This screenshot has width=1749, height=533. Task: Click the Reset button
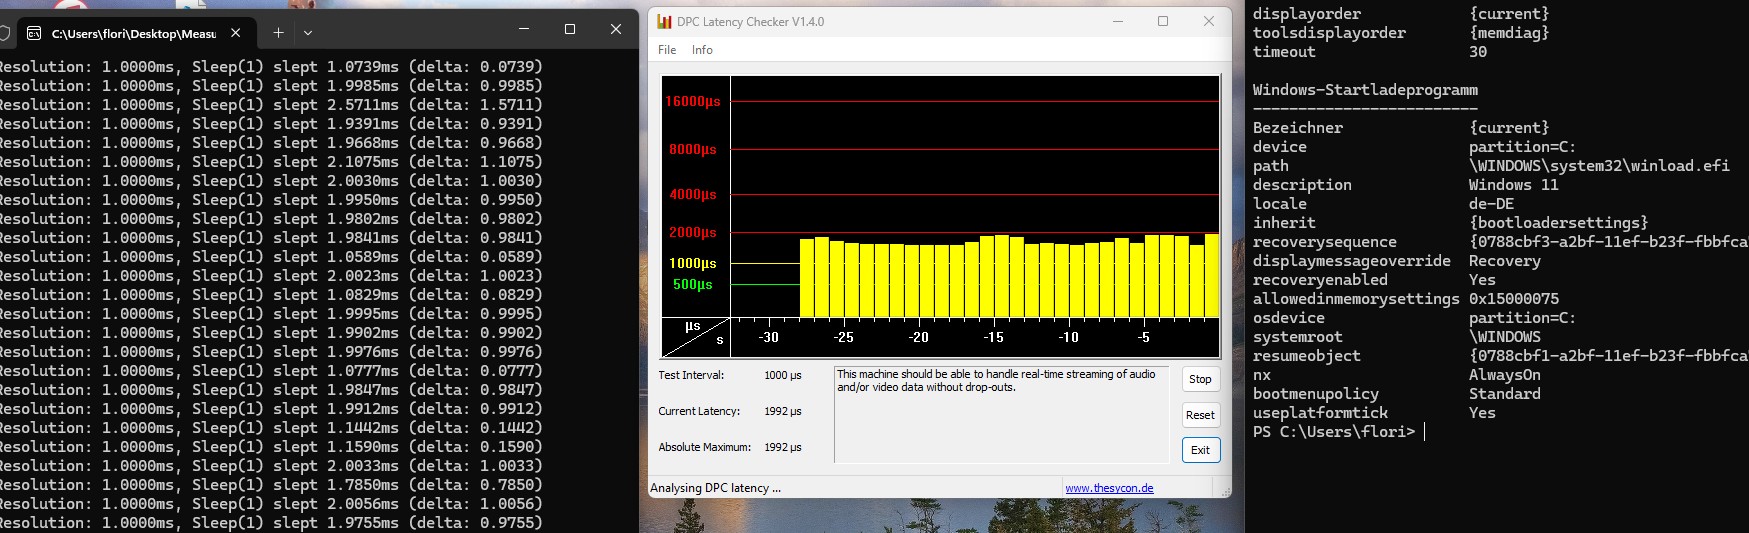(1200, 415)
